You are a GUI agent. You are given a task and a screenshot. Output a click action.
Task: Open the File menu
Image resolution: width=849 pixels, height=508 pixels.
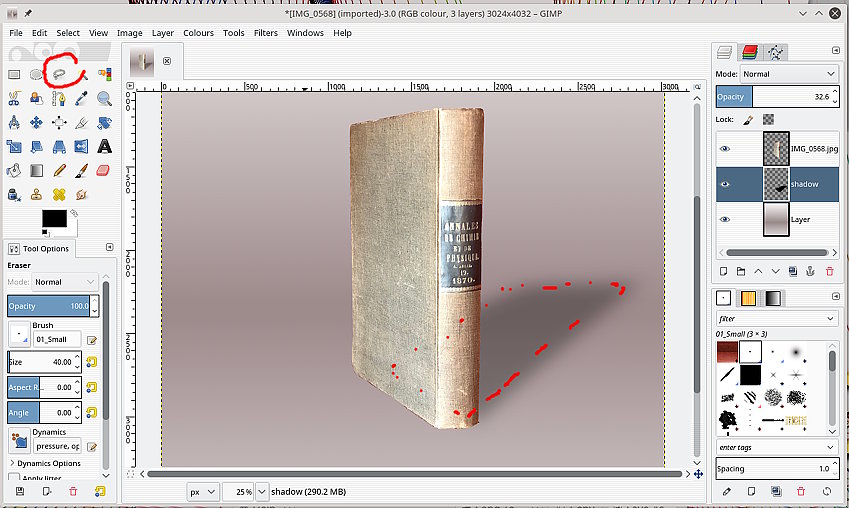point(16,32)
